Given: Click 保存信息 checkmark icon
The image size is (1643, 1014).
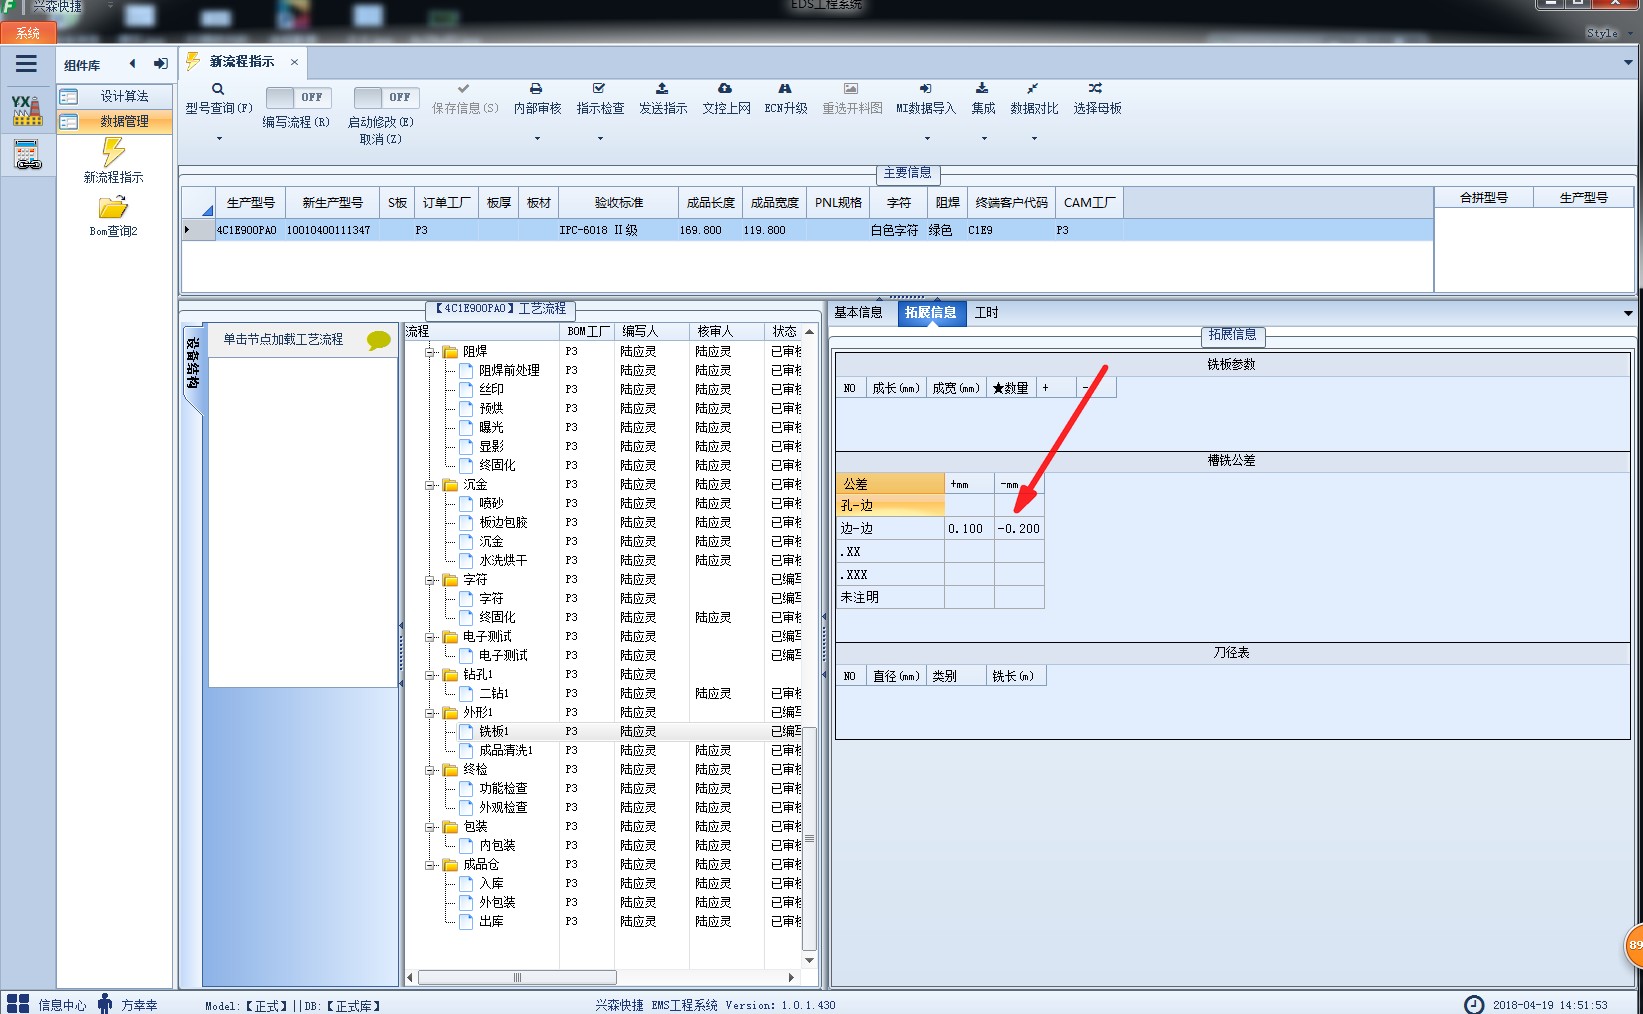Looking at the screenshot, I should (463, 89).
